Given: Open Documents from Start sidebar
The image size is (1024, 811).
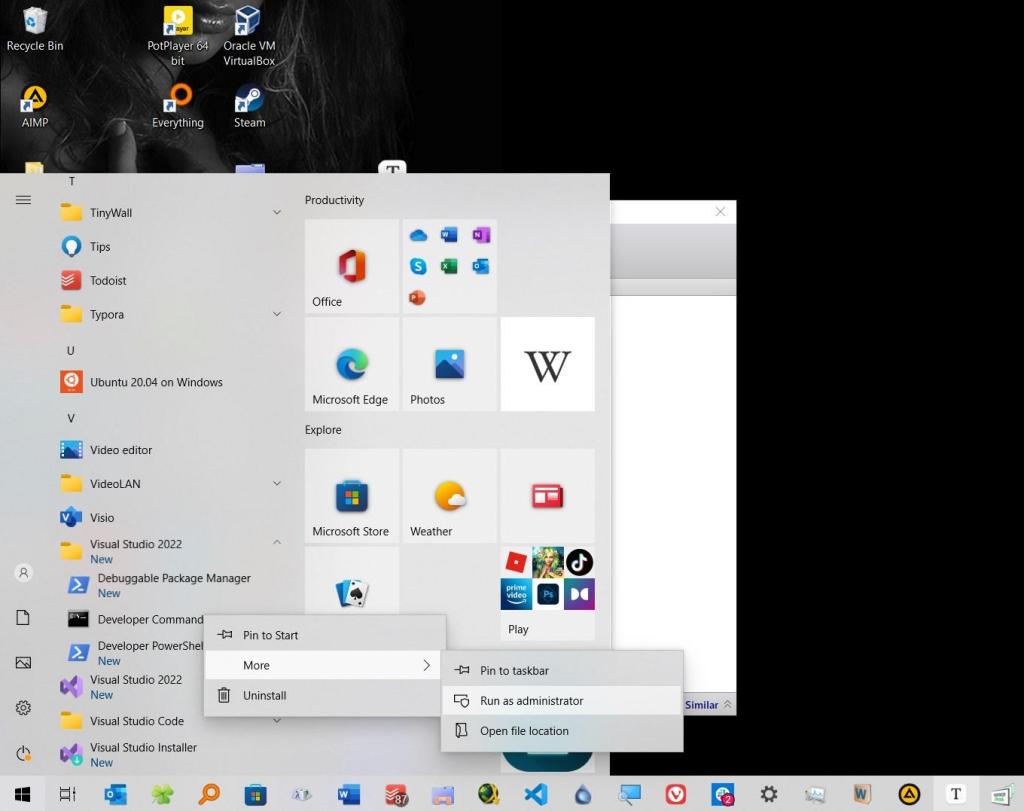Looking at the screenshot, I should pyautogui.click(x=23, y=618).
